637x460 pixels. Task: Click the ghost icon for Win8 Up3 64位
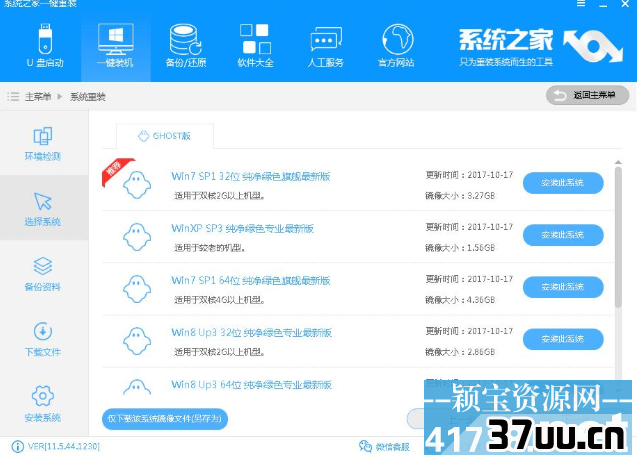click(137, 387)
